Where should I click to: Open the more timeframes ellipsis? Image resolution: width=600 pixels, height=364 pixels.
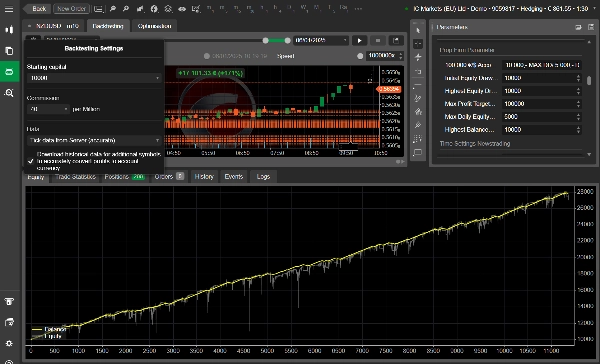pos(358,8)
